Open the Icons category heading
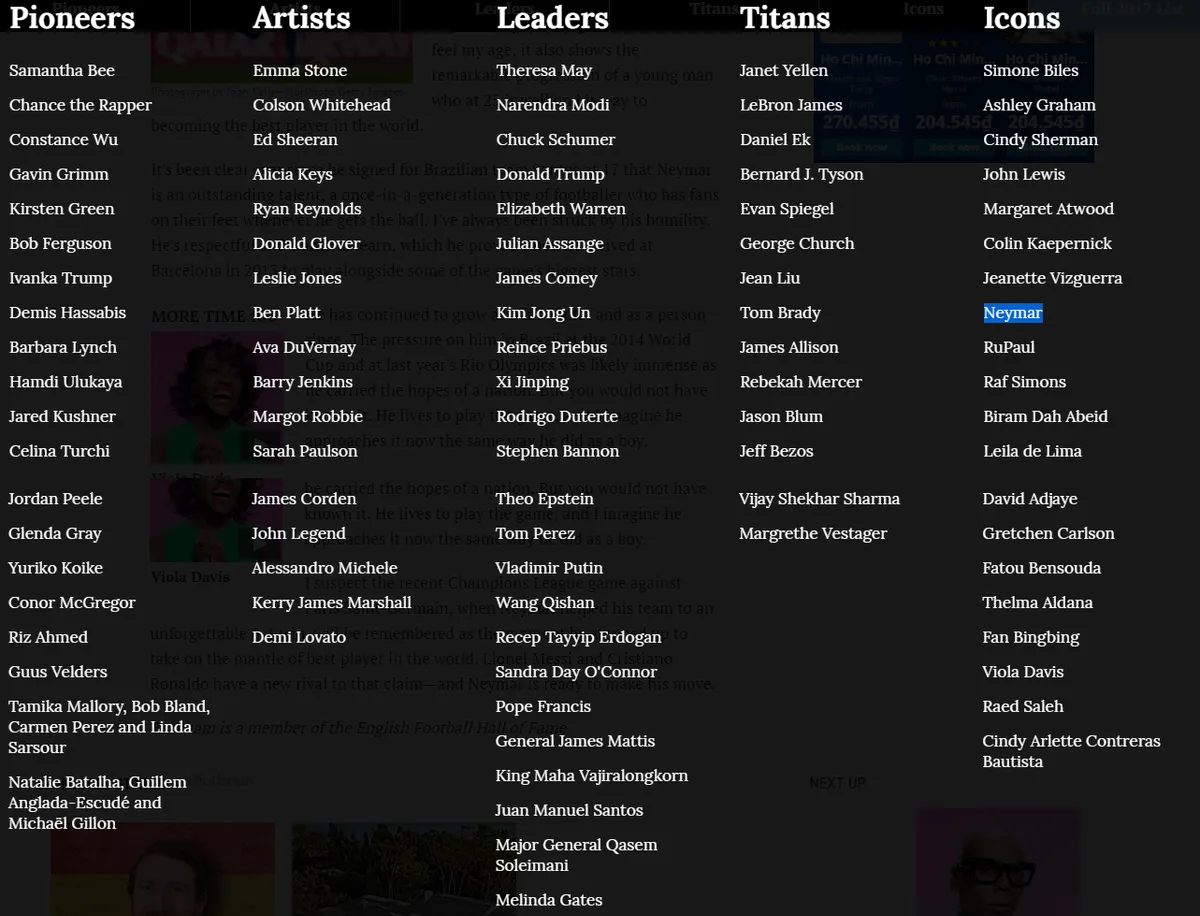Screen dimensions: 1200x916 [x=1022, y=18]
